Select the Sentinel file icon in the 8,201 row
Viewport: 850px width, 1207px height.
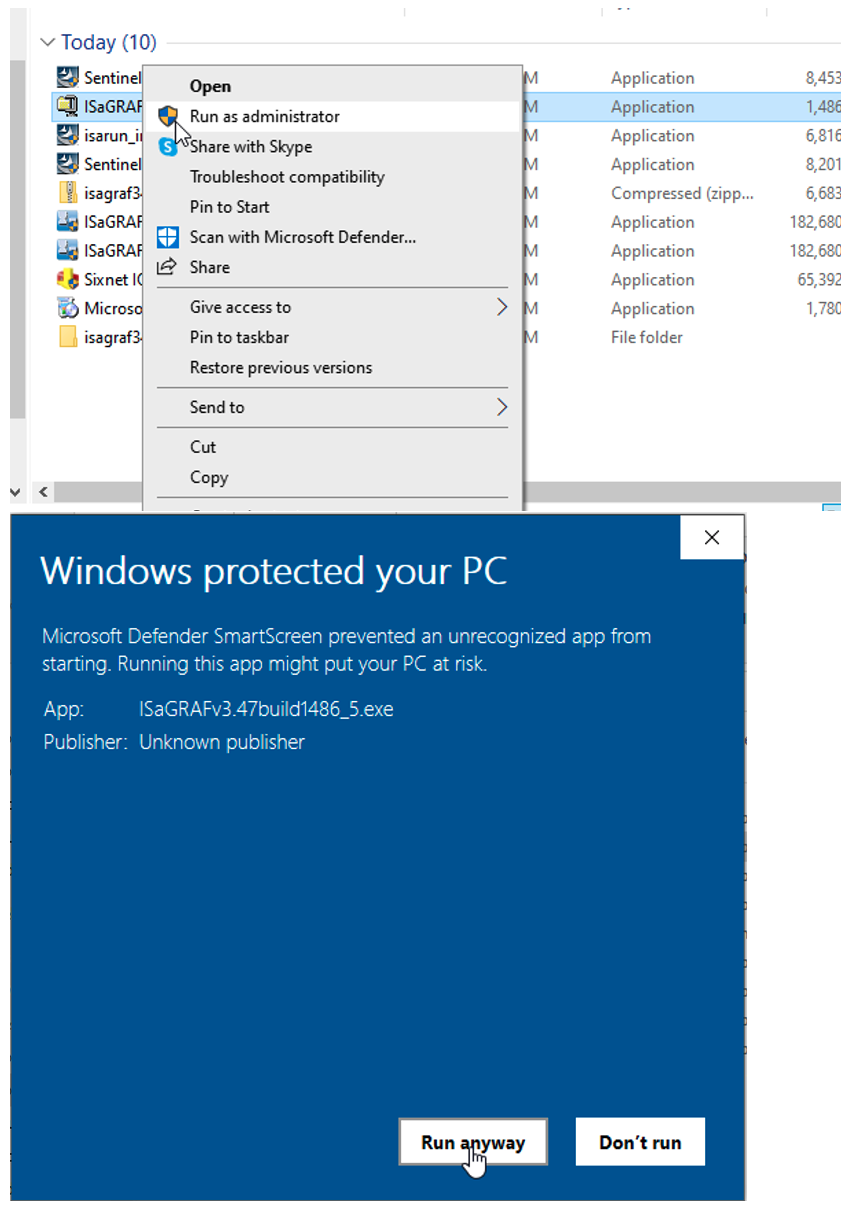click(68, 164)
